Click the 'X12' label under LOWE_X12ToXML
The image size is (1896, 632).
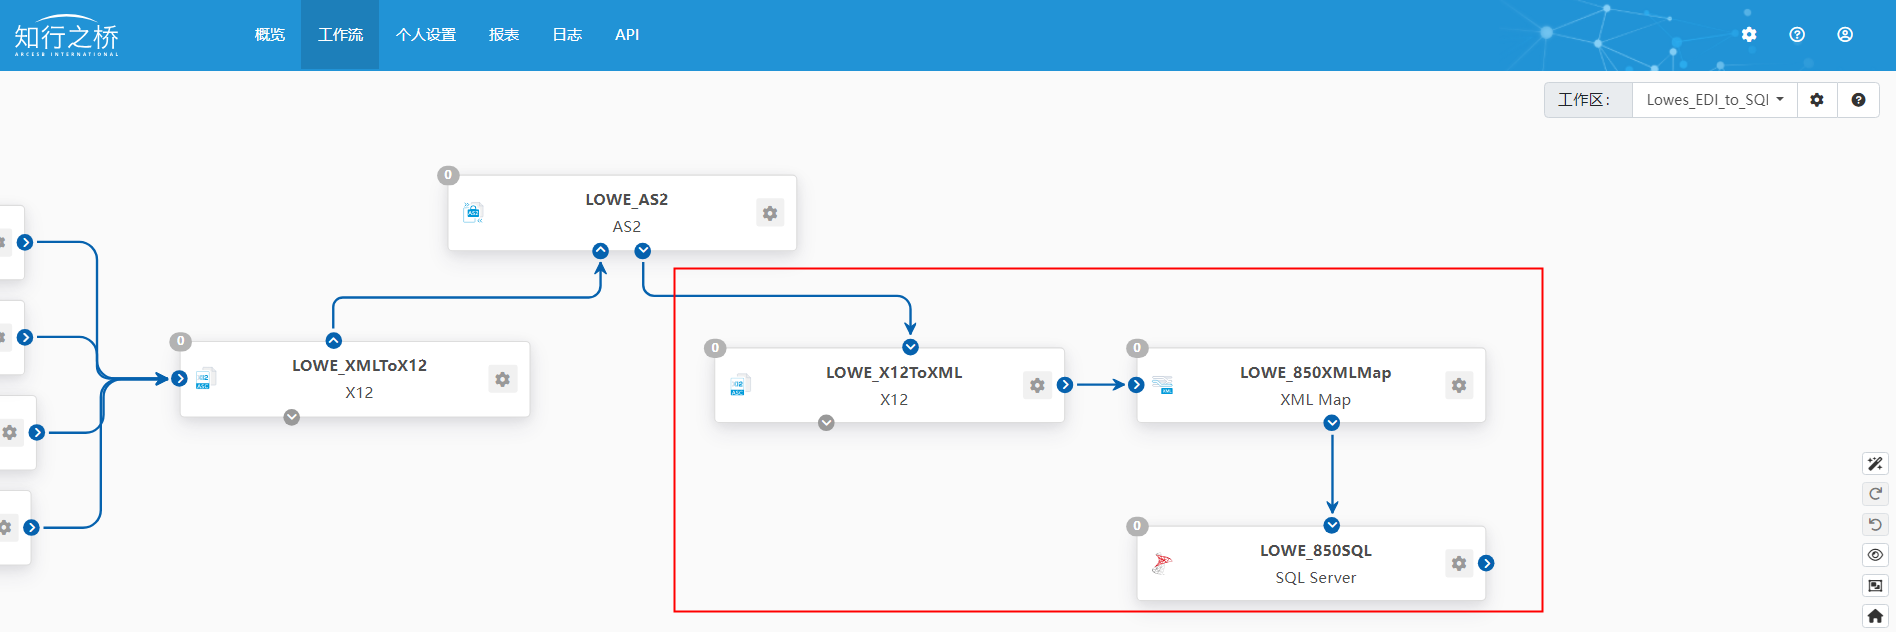(894, 400)
